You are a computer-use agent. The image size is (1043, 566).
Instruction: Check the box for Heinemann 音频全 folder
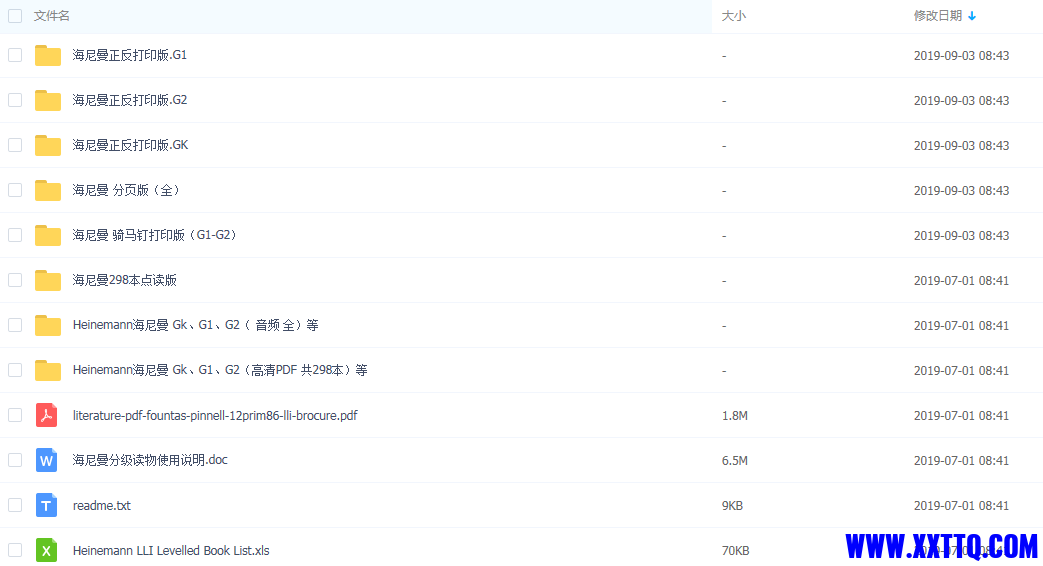point(15,325)
